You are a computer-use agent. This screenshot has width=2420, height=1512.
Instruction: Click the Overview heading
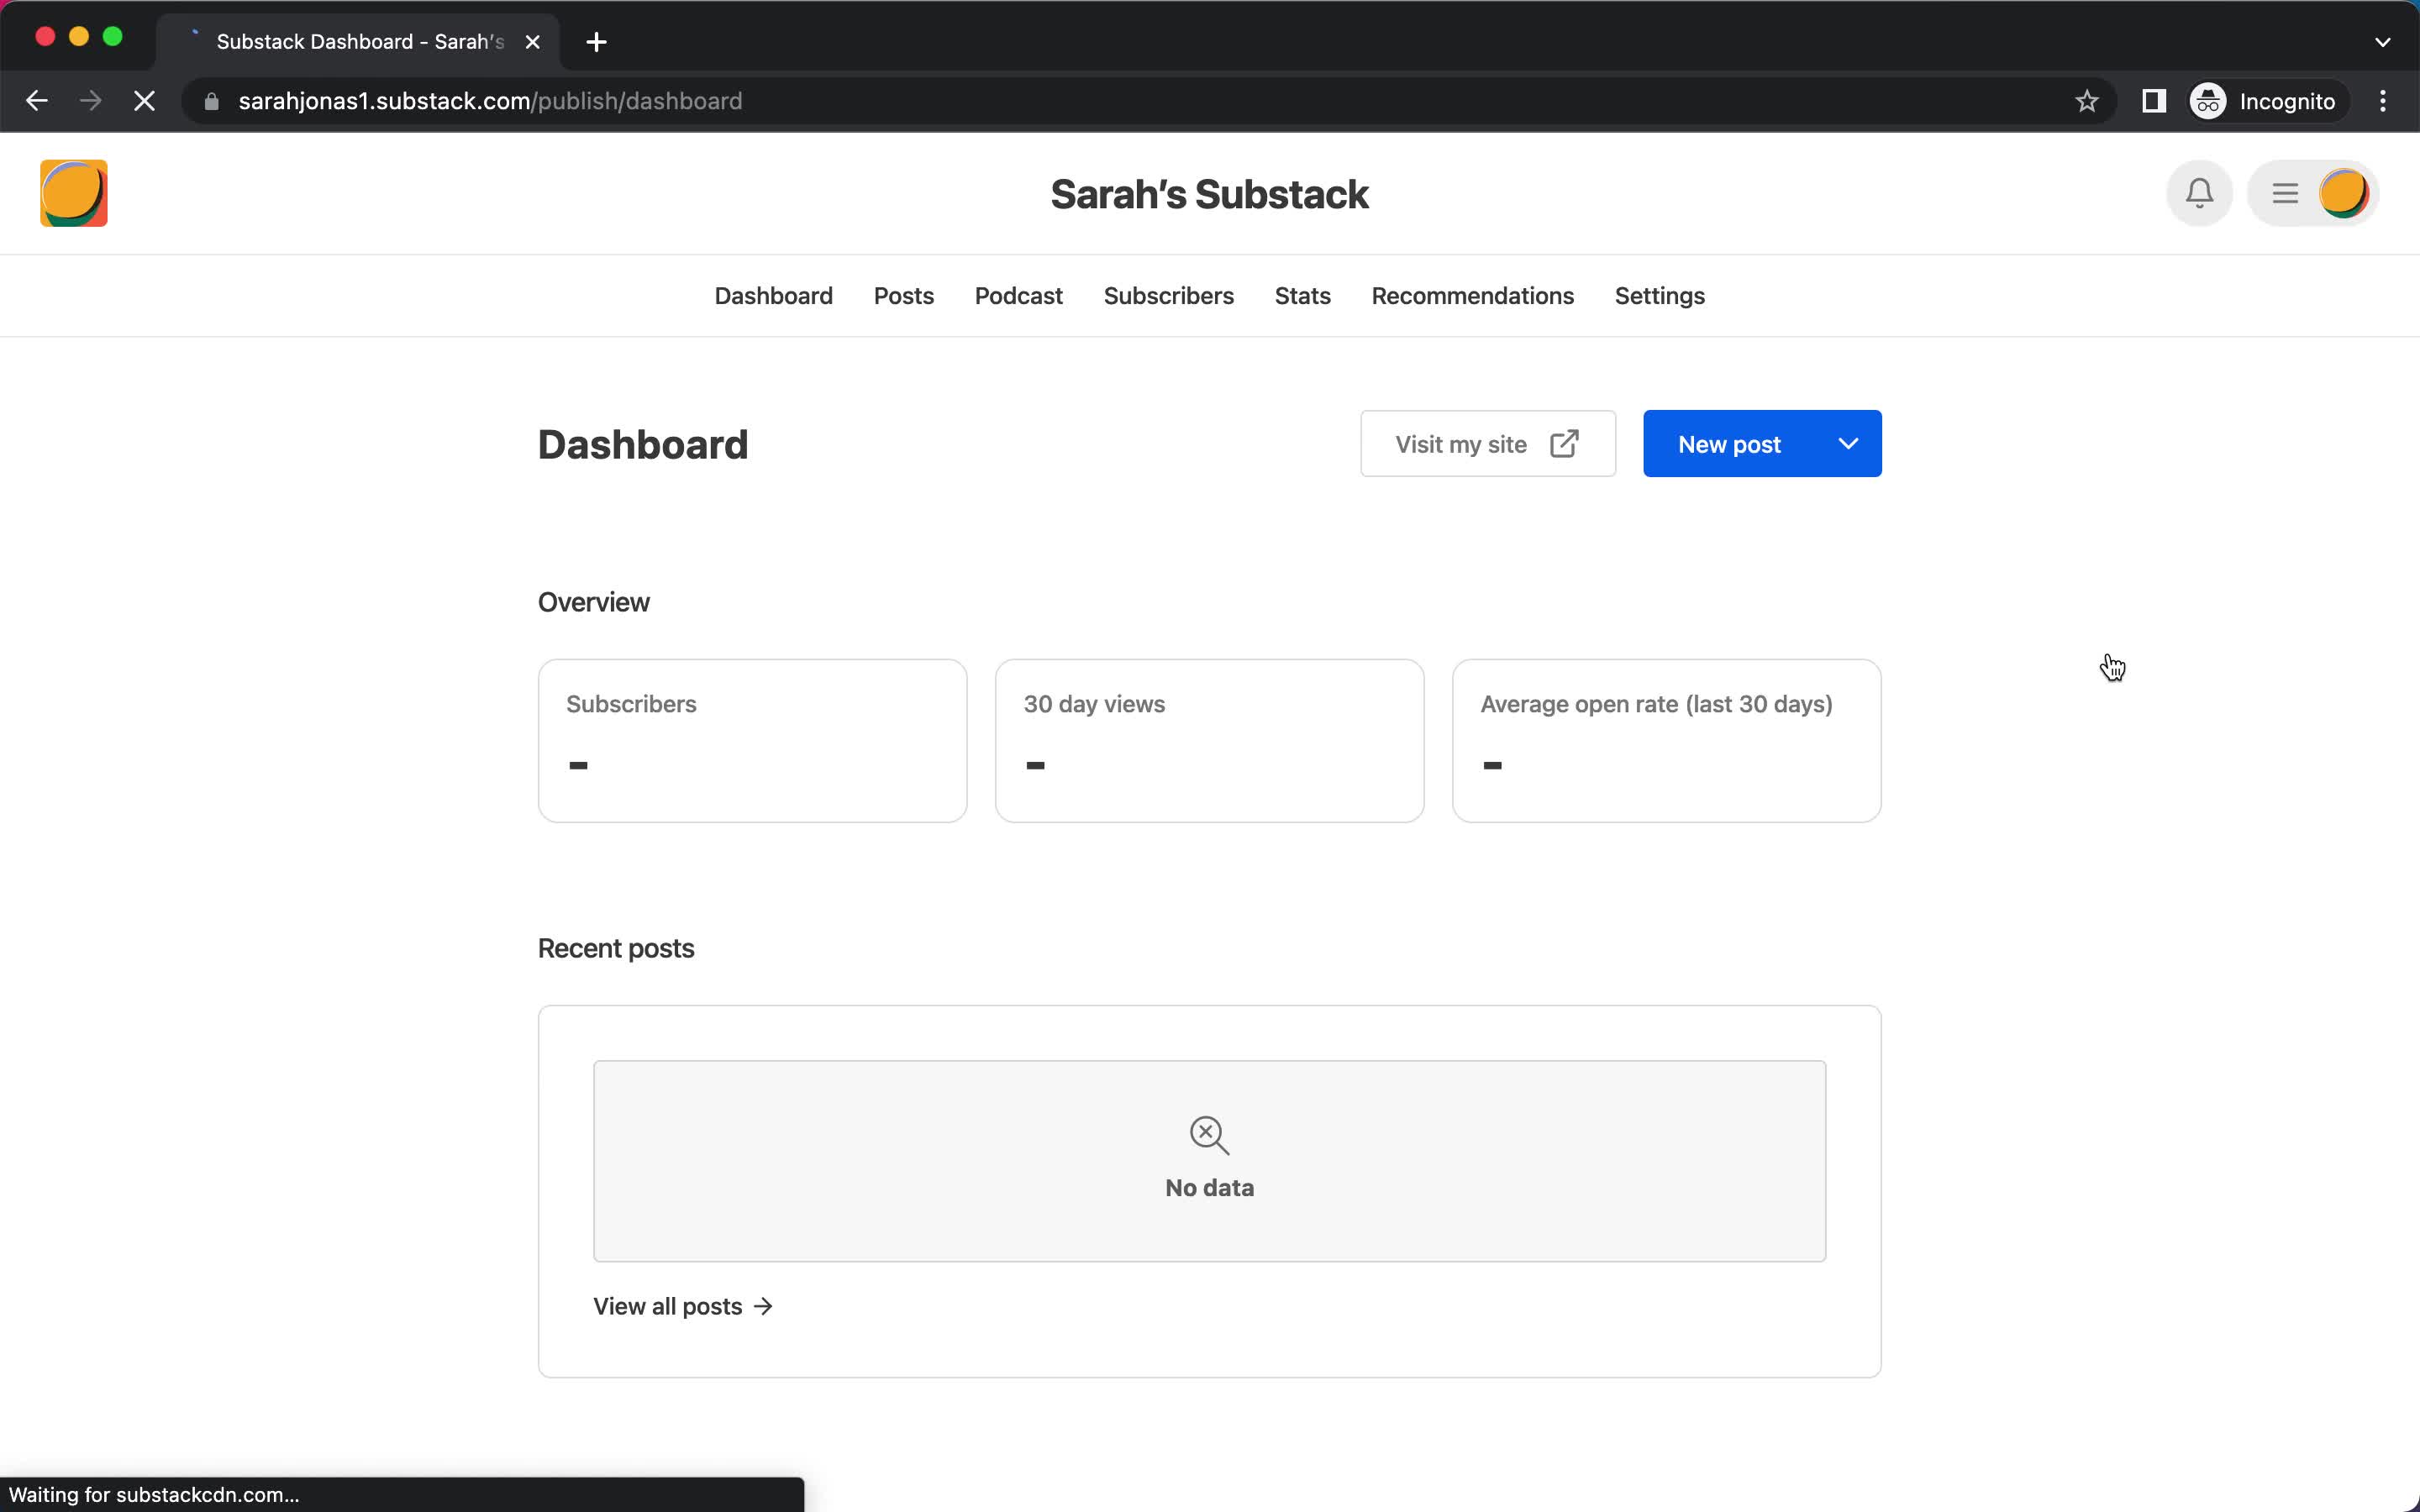pos(593,602)
